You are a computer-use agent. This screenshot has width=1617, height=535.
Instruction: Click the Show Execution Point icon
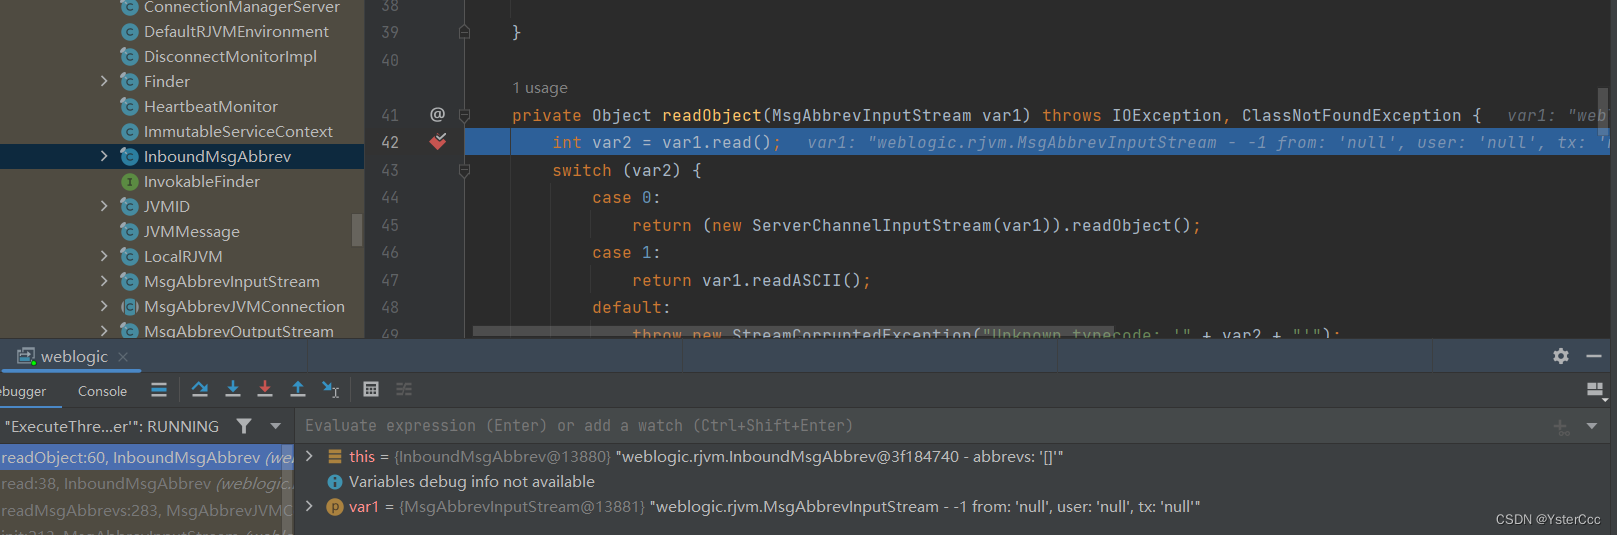click(159, 389)
